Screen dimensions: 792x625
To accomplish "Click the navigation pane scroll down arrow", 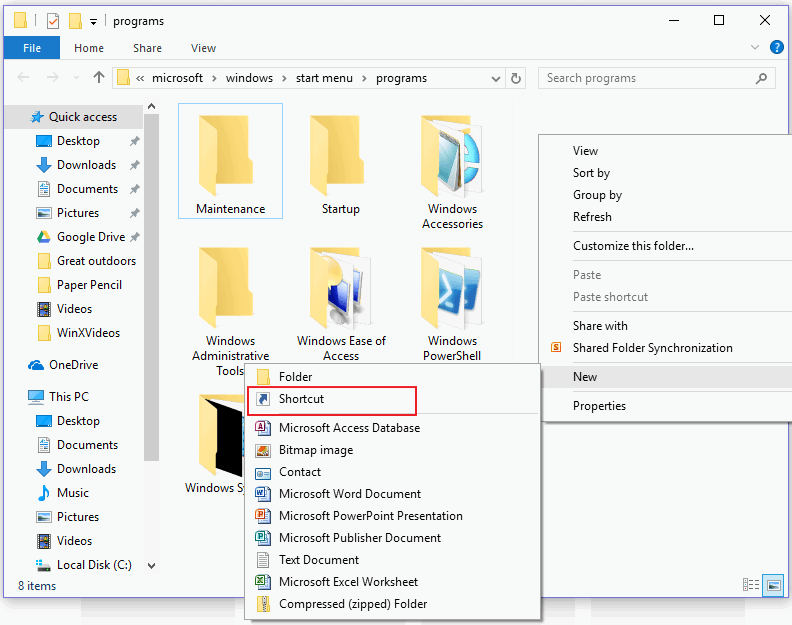I will point(151,565).
